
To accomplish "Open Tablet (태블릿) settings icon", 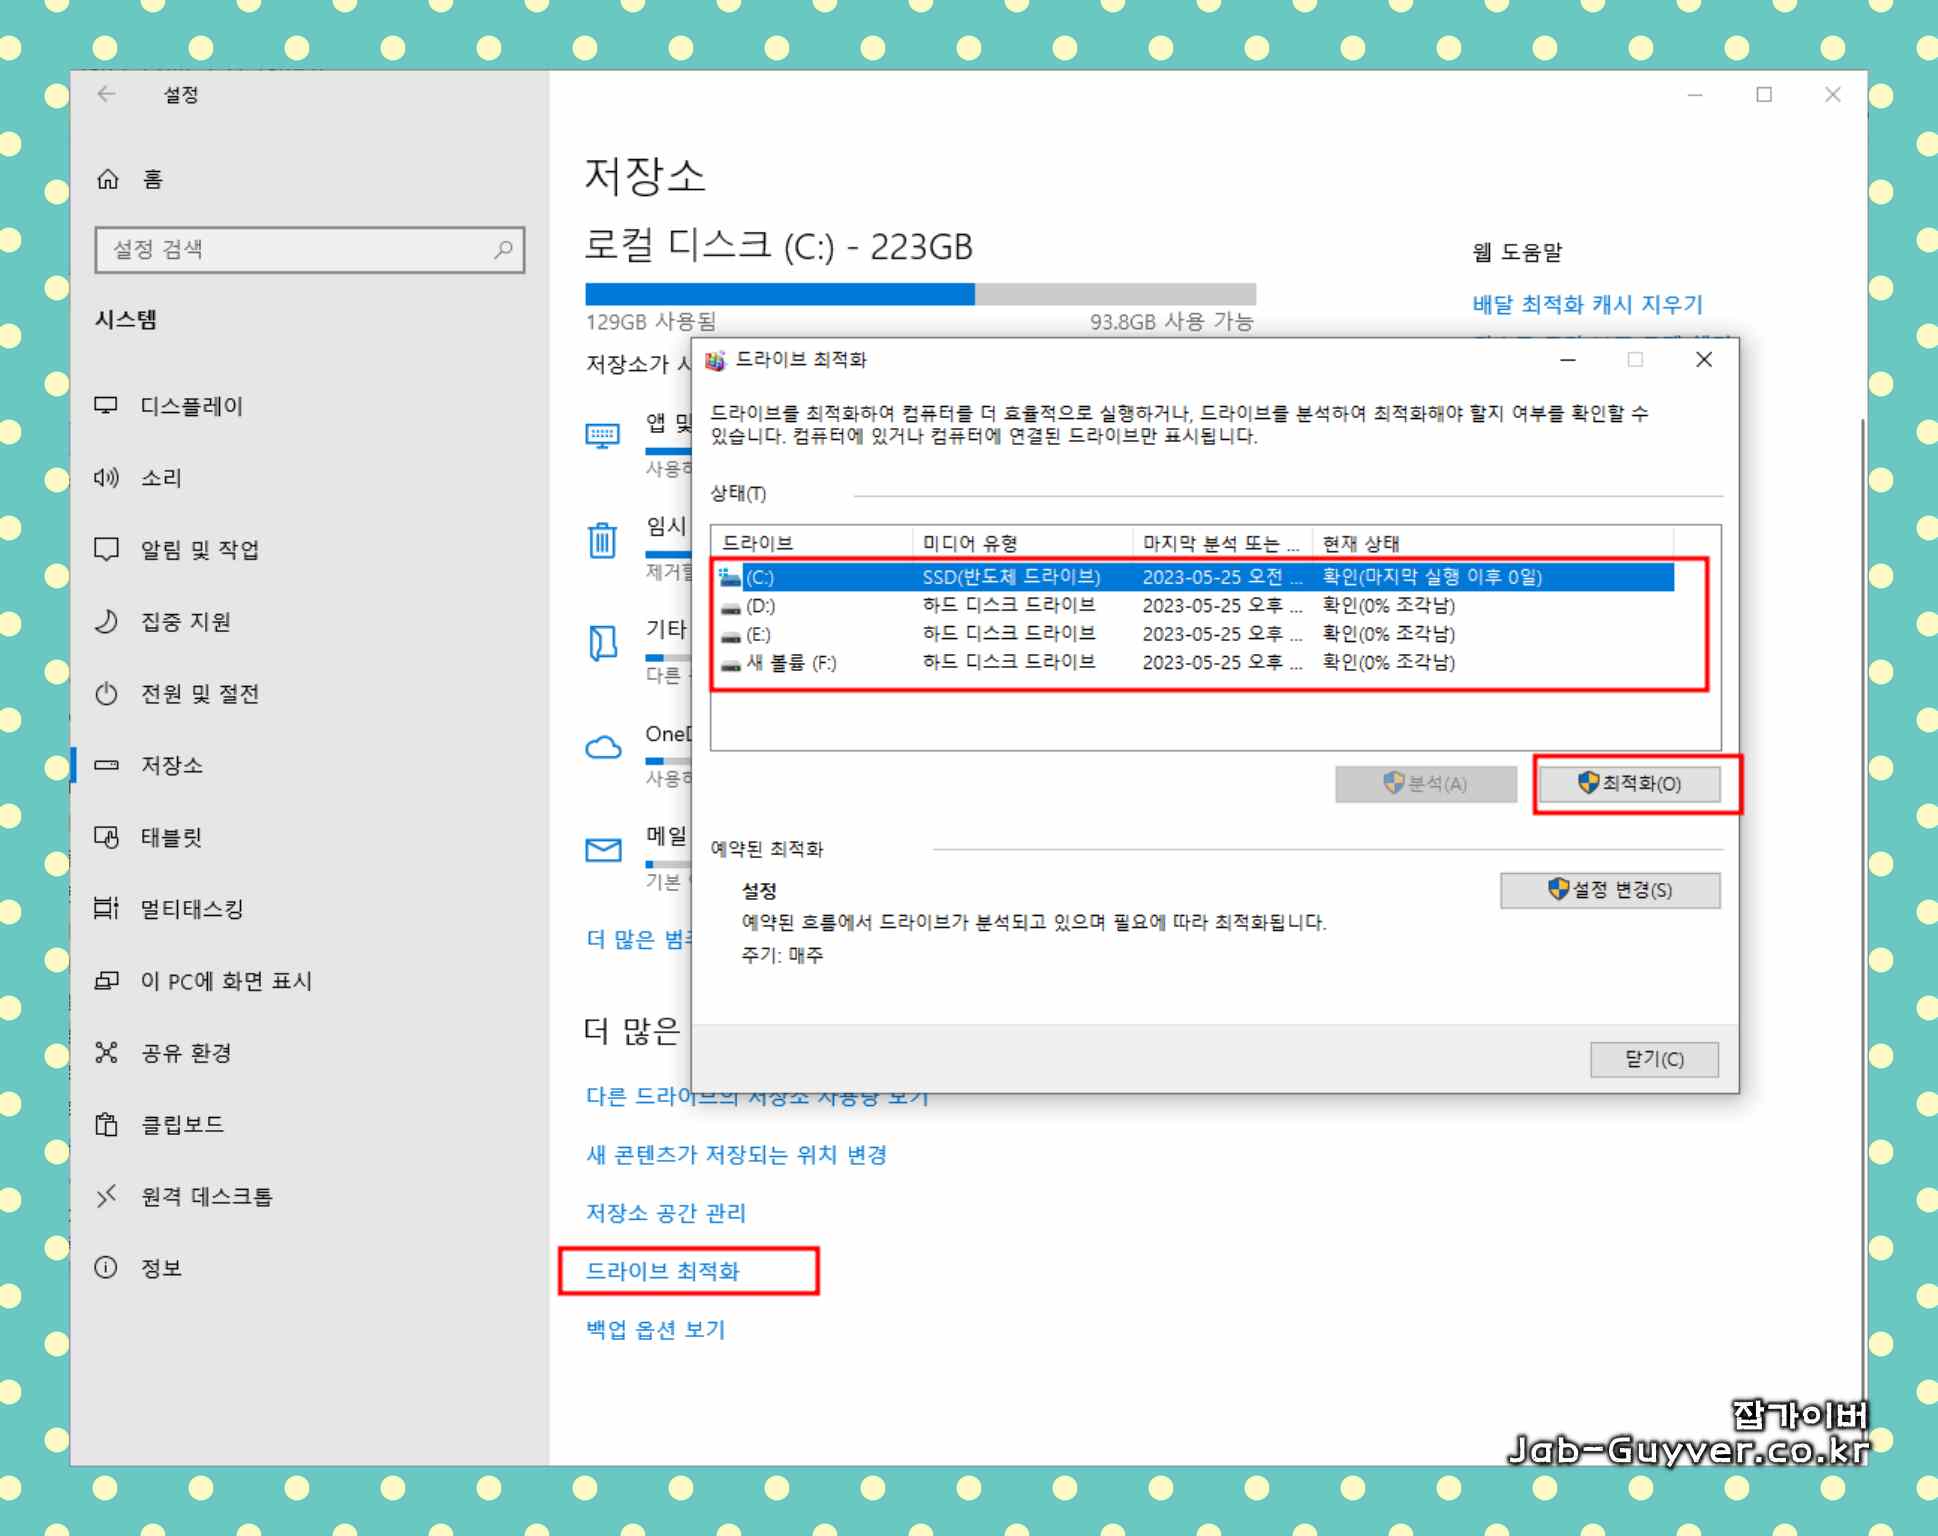I will click(108, 837).
